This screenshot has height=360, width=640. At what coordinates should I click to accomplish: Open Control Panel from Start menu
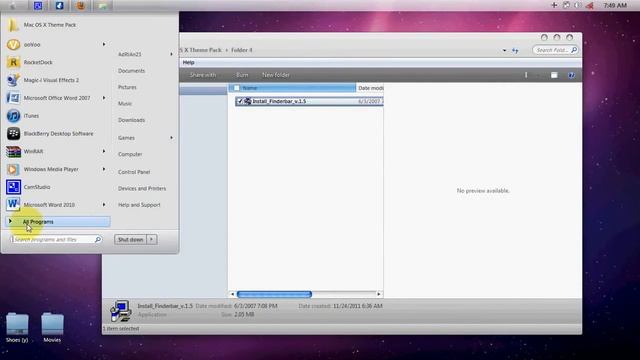tap(134, 172)
